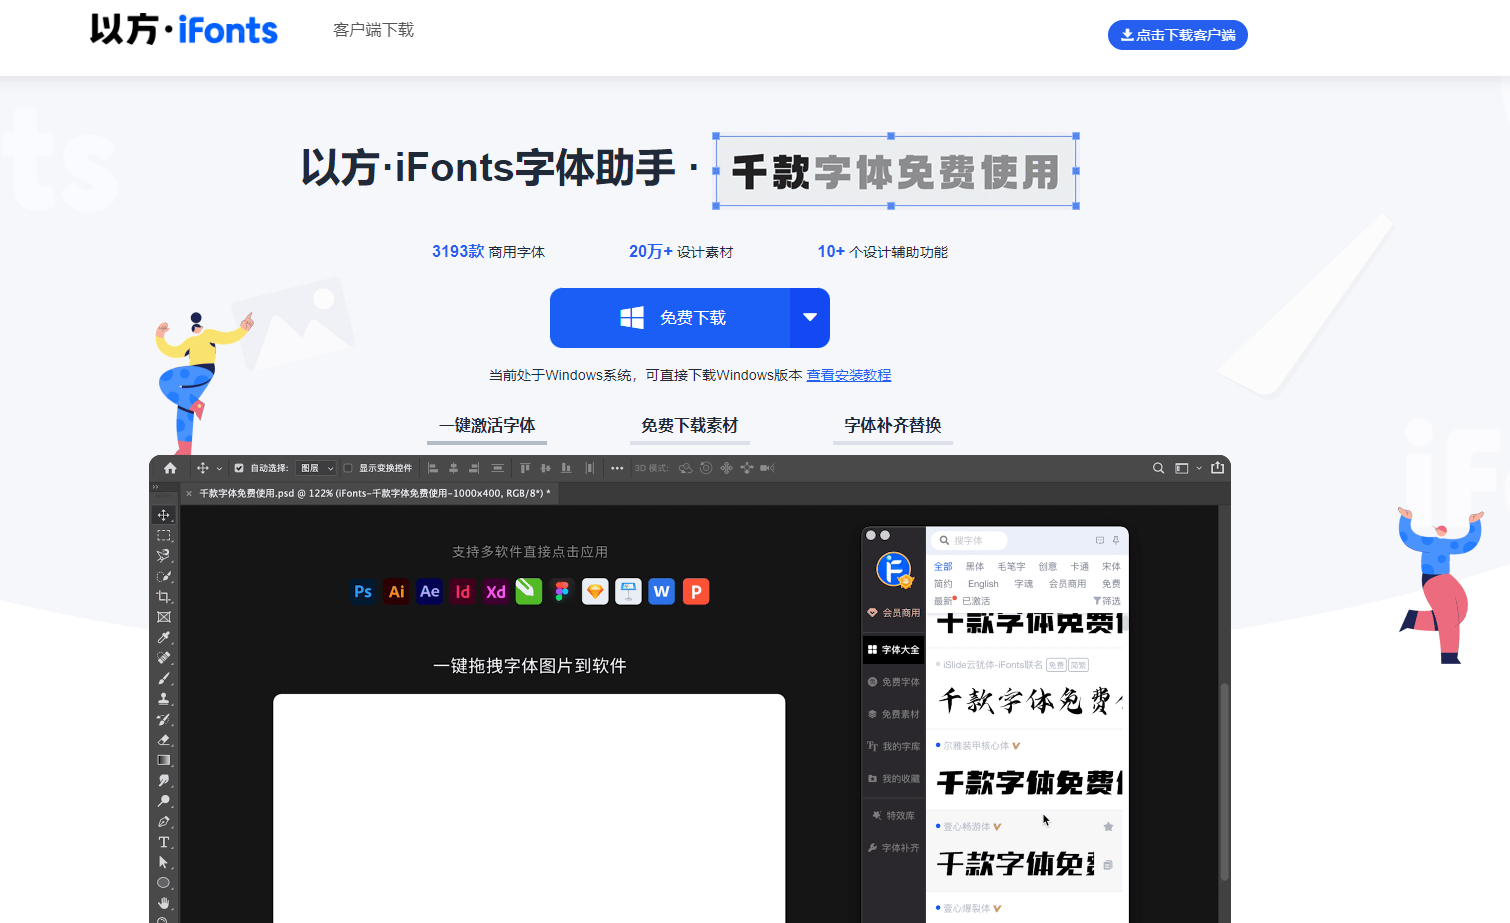
Task: Select the Move tool in the toolbar
Action: tap(164, 514)
